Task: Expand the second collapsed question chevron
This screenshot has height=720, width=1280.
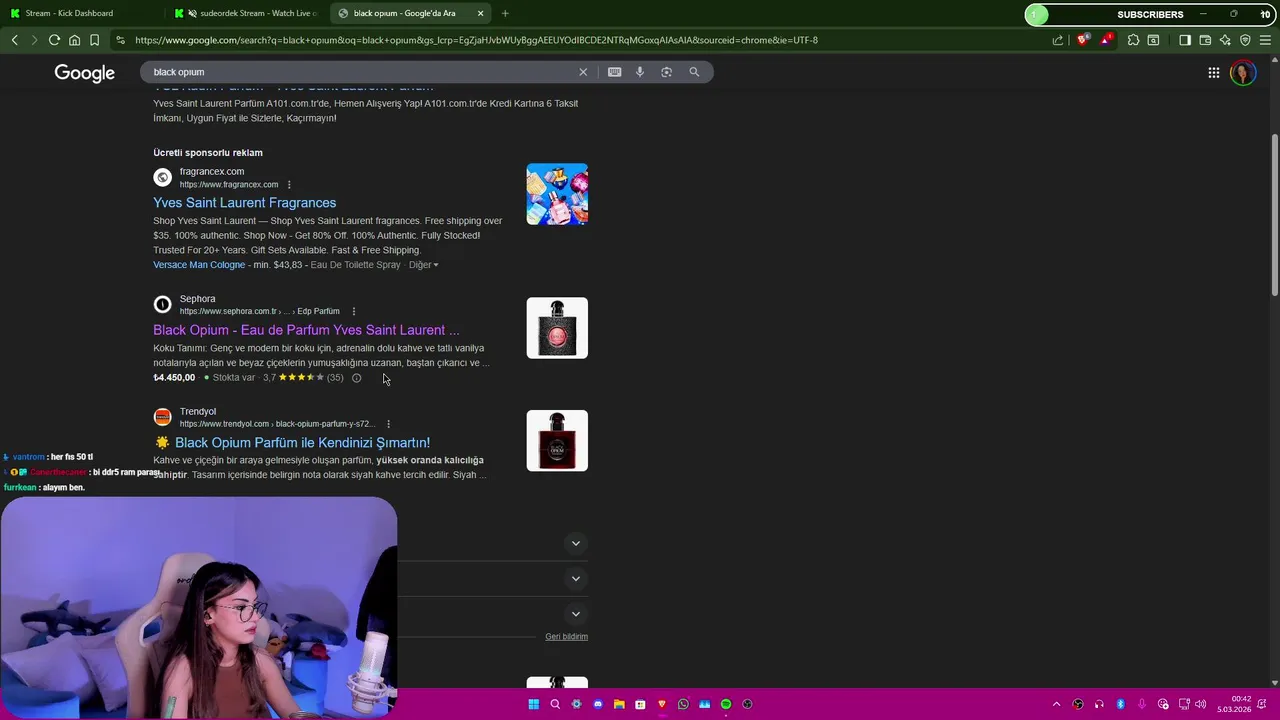Action: point(575,578)
